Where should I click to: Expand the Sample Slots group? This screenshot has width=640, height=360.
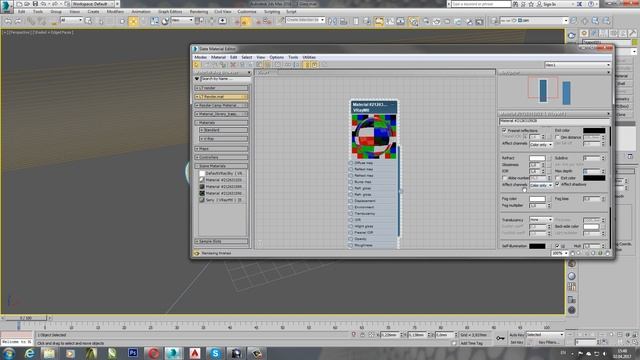point(222,242)
